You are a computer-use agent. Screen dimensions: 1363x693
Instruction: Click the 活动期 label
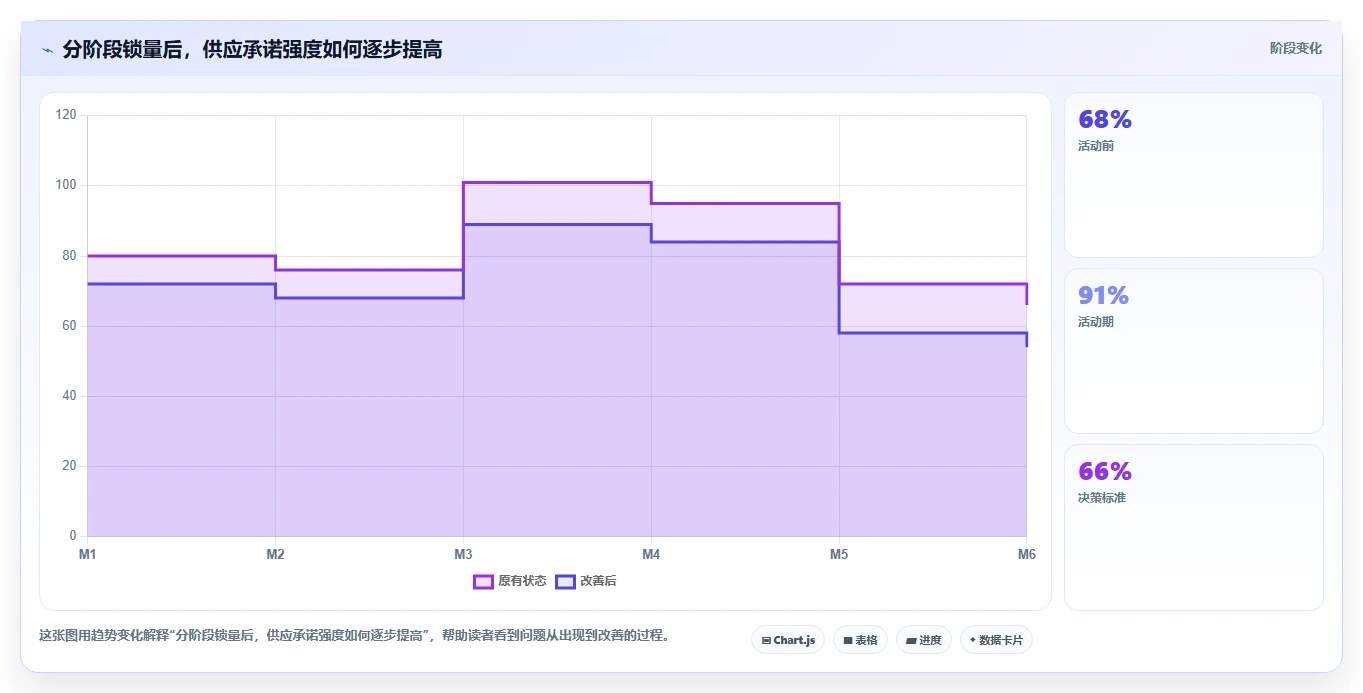coord(1096,322)
